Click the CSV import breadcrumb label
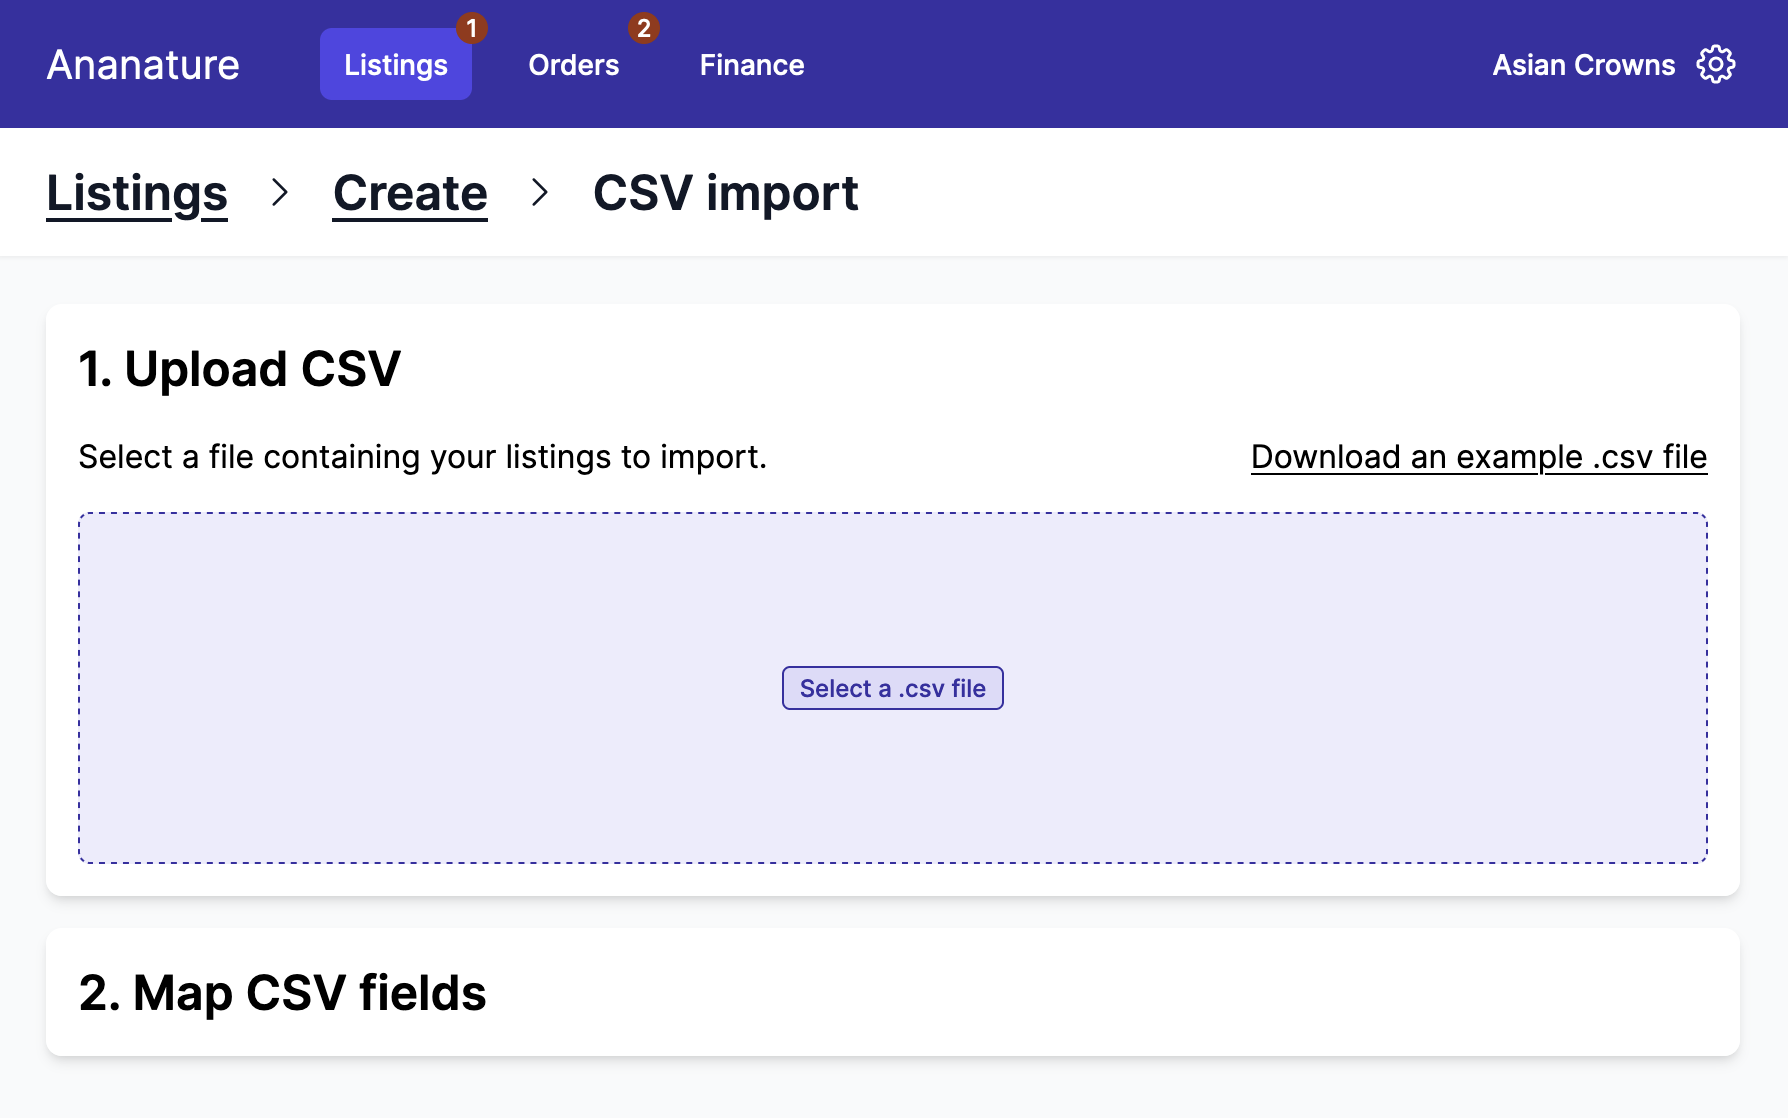The image size is (1788, 1118). 725,192
